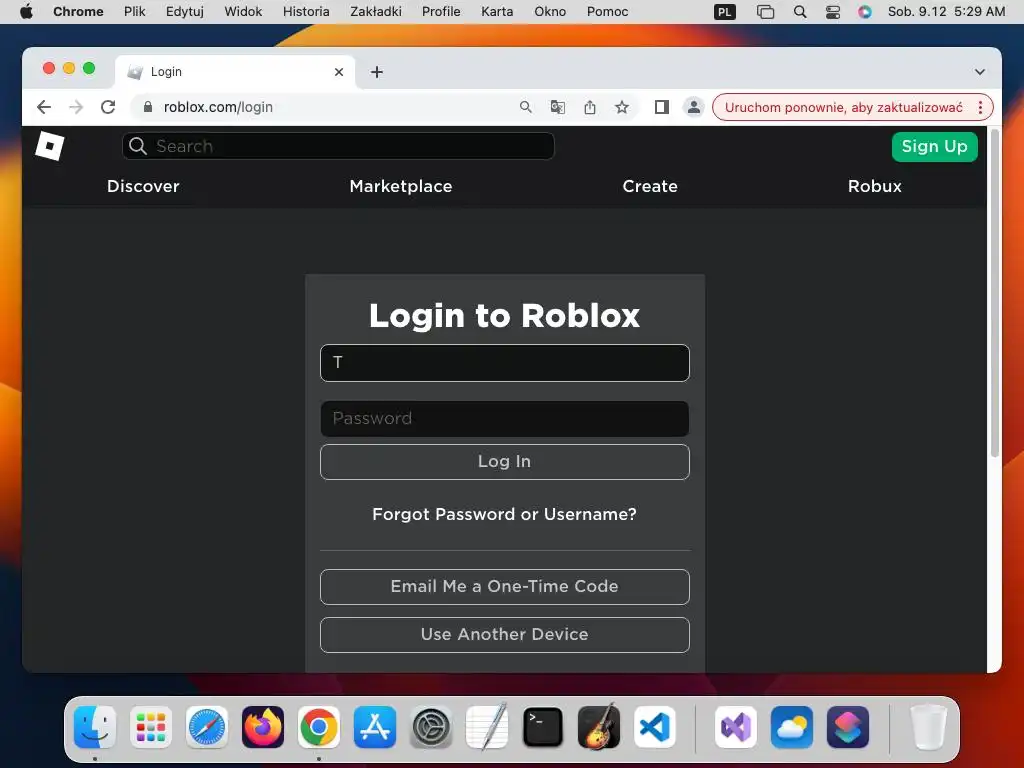Reload the Roblox login page
The width and height of the screenshot is (1024, 768).
click(x=108, y=107)
